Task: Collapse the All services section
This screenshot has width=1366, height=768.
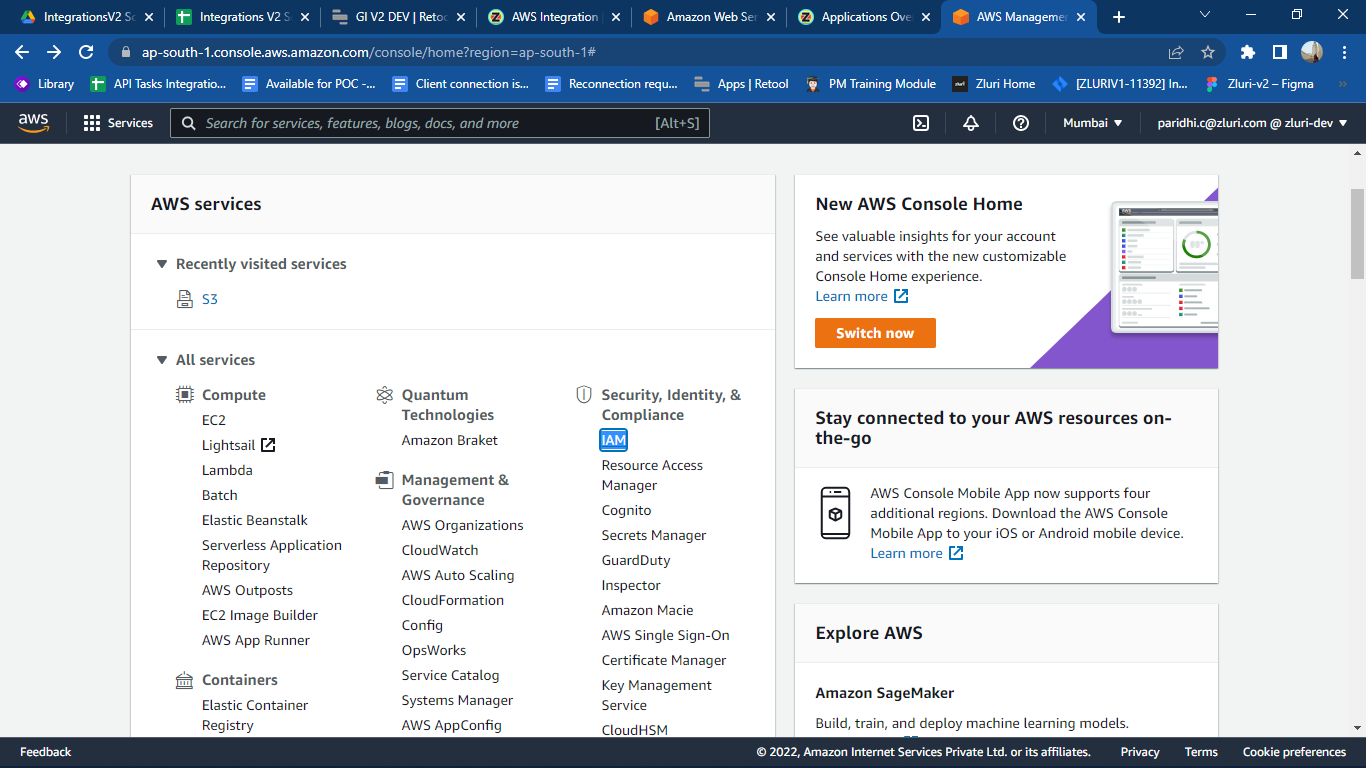Action: coord(161,360)
